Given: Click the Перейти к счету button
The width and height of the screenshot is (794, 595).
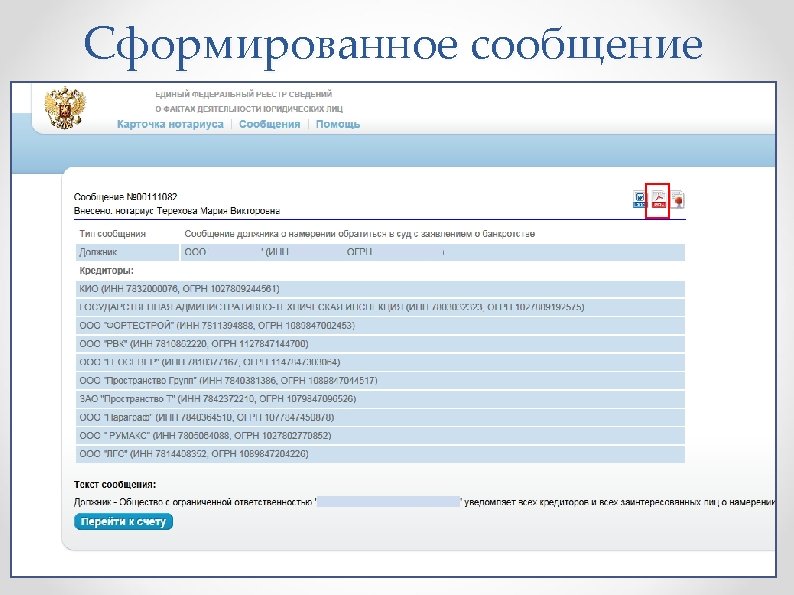Looking at the screenshot, I should [123, 522].
